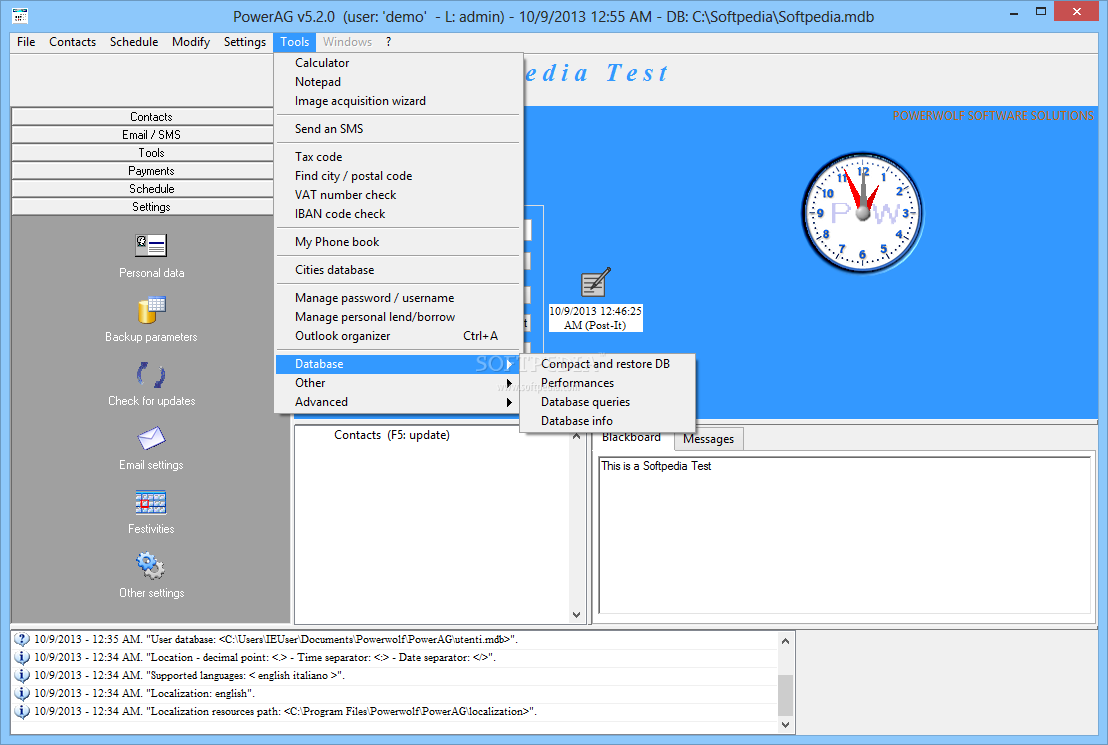
Task: Click the info icon on Location log row
Action: (x=22, y=657)
